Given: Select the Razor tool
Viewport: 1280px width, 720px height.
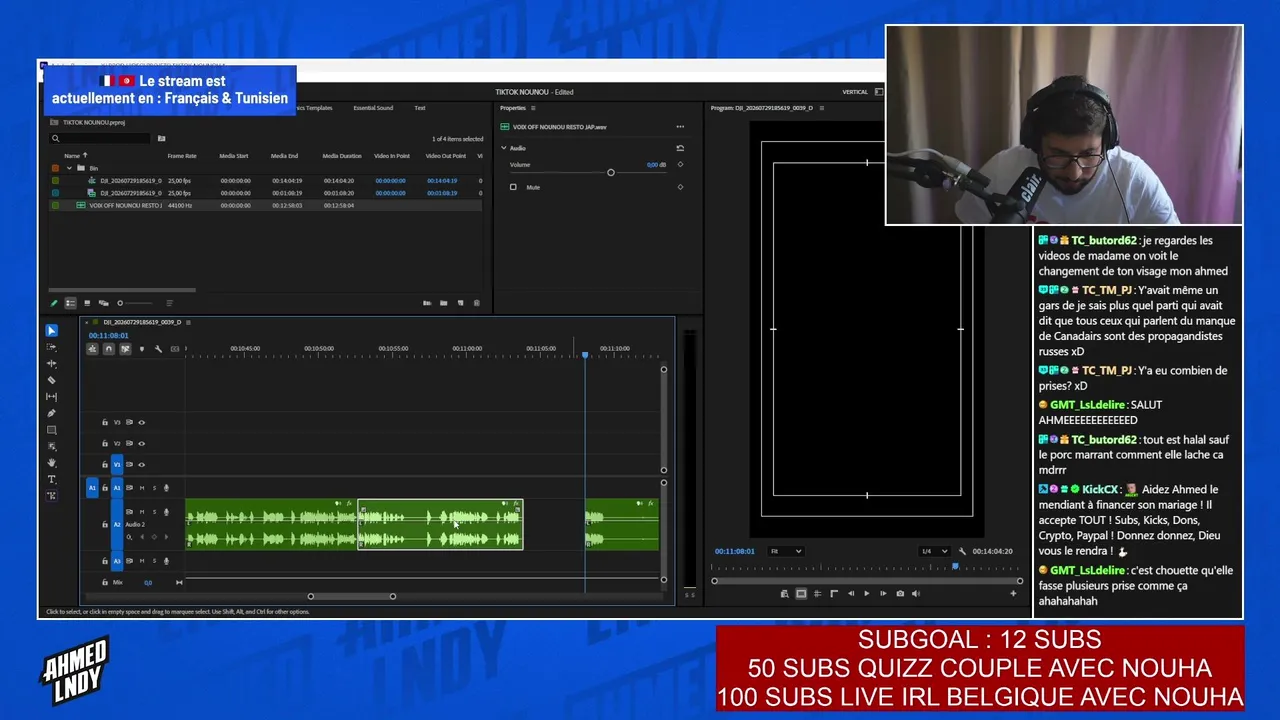Looking at the screenshot, I should tap(52, 380).
